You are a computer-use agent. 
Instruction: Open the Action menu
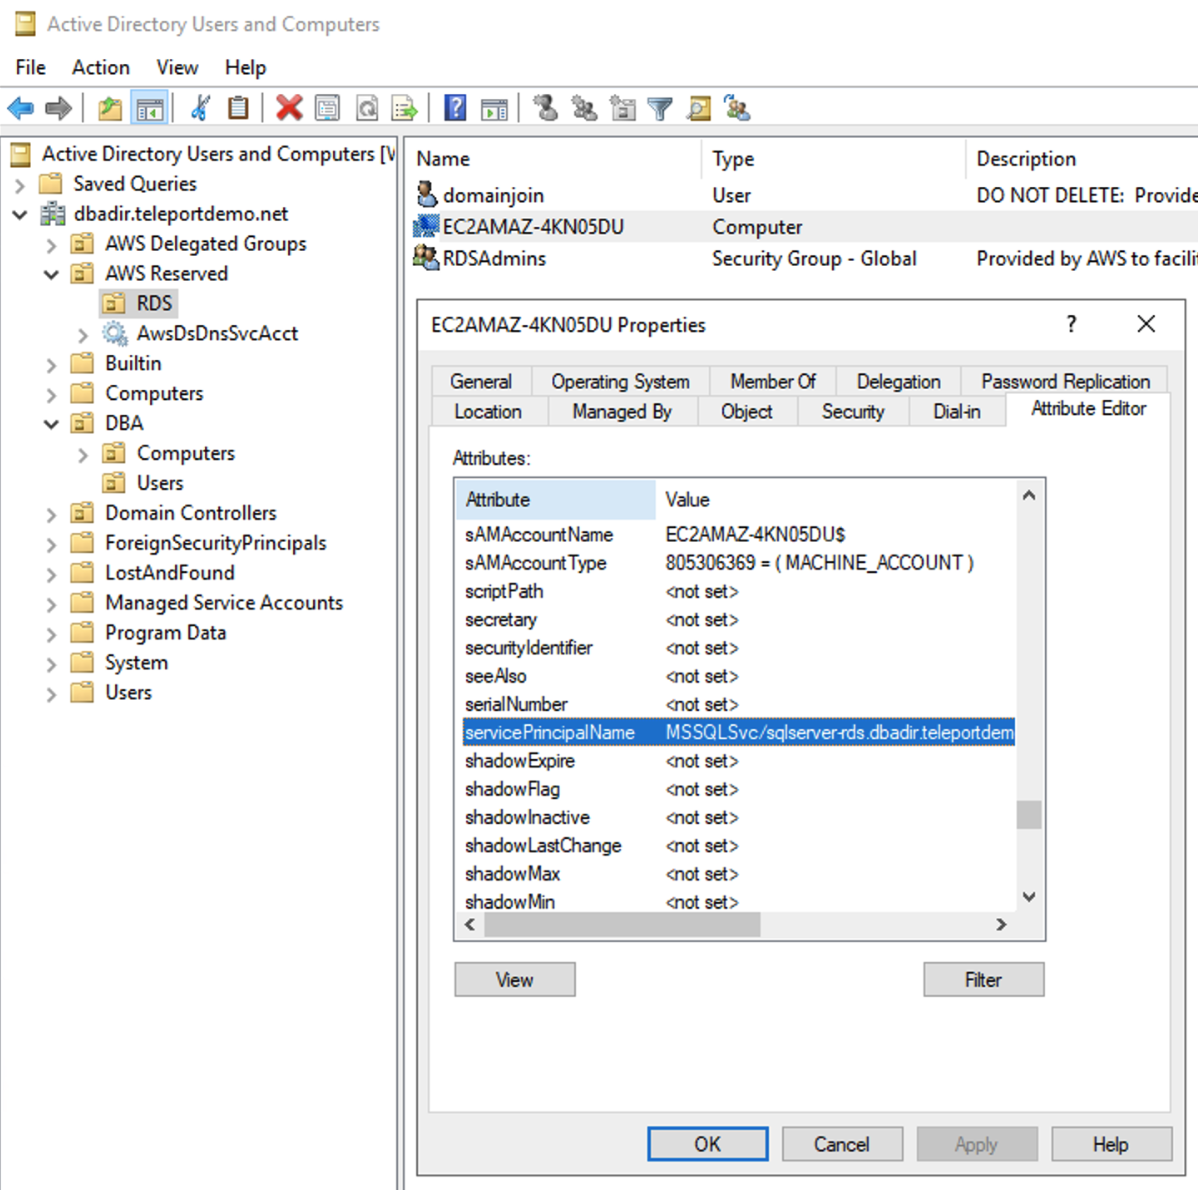tap(100, 67)
